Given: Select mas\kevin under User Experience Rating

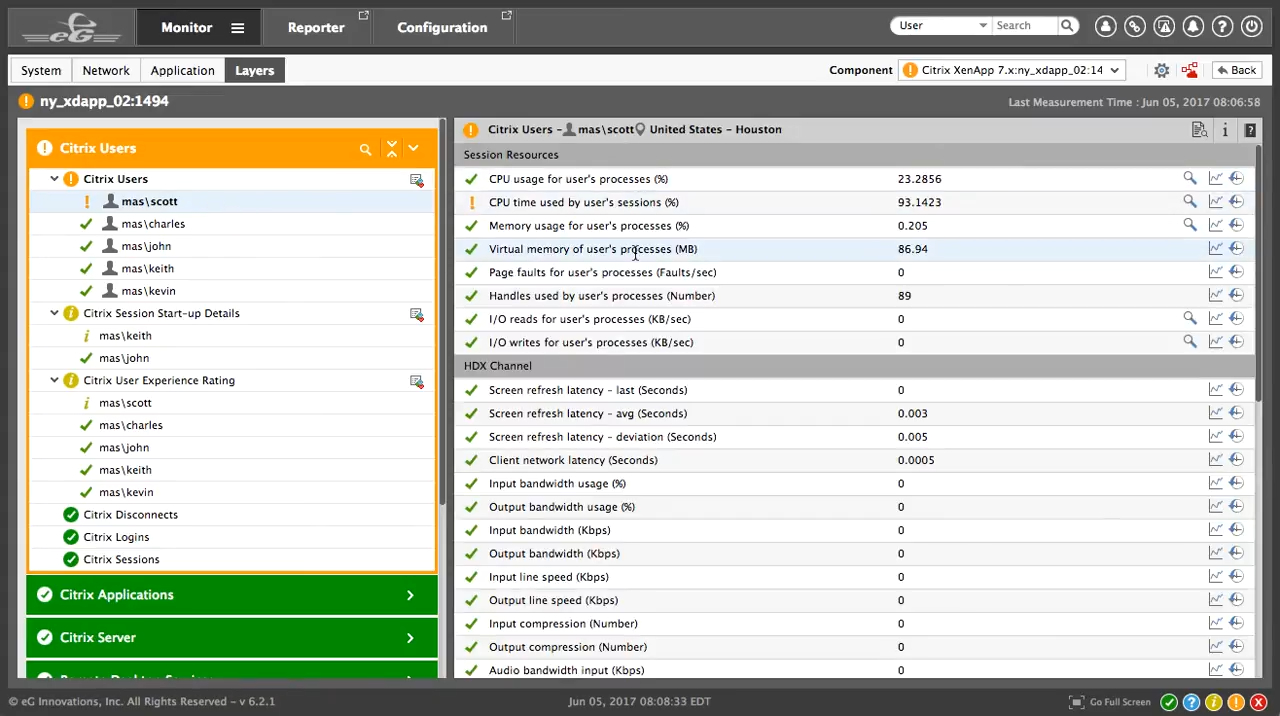Looking at the screenshot, I should pos(126,492).
